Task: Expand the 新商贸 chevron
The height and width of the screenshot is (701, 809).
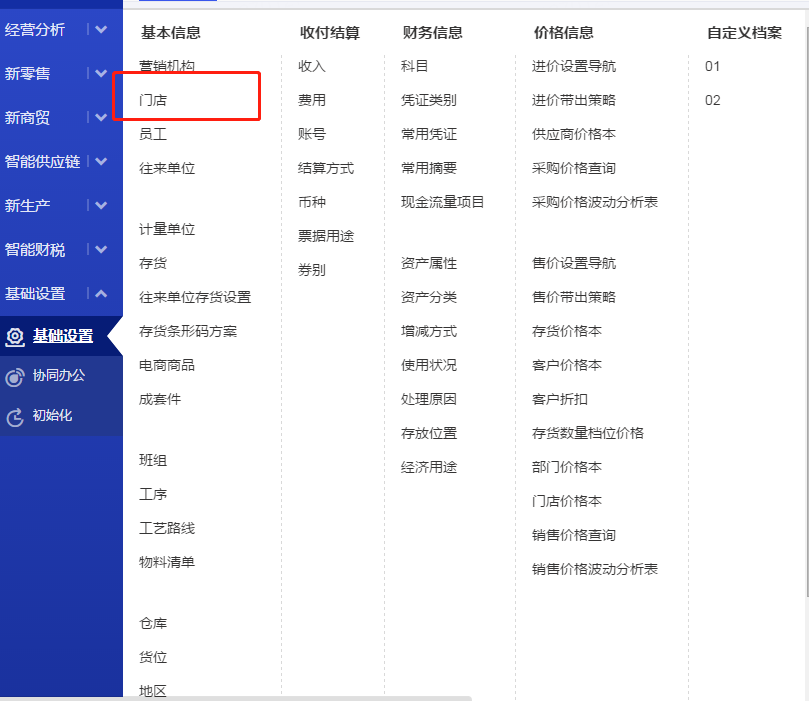Action: coord(101,117)
